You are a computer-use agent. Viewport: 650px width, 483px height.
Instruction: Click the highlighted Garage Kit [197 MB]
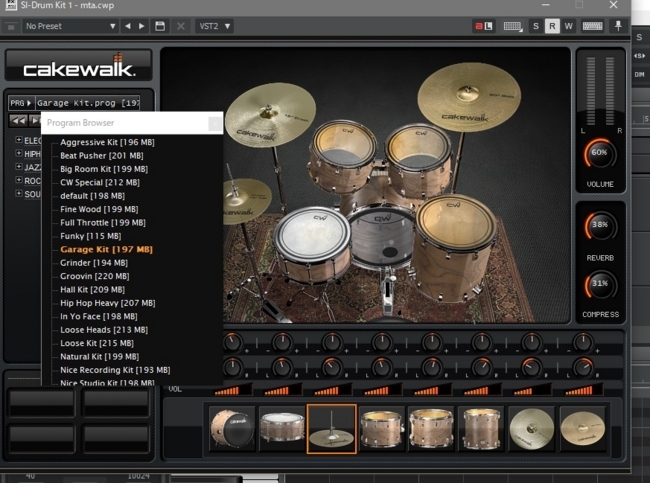106,249
